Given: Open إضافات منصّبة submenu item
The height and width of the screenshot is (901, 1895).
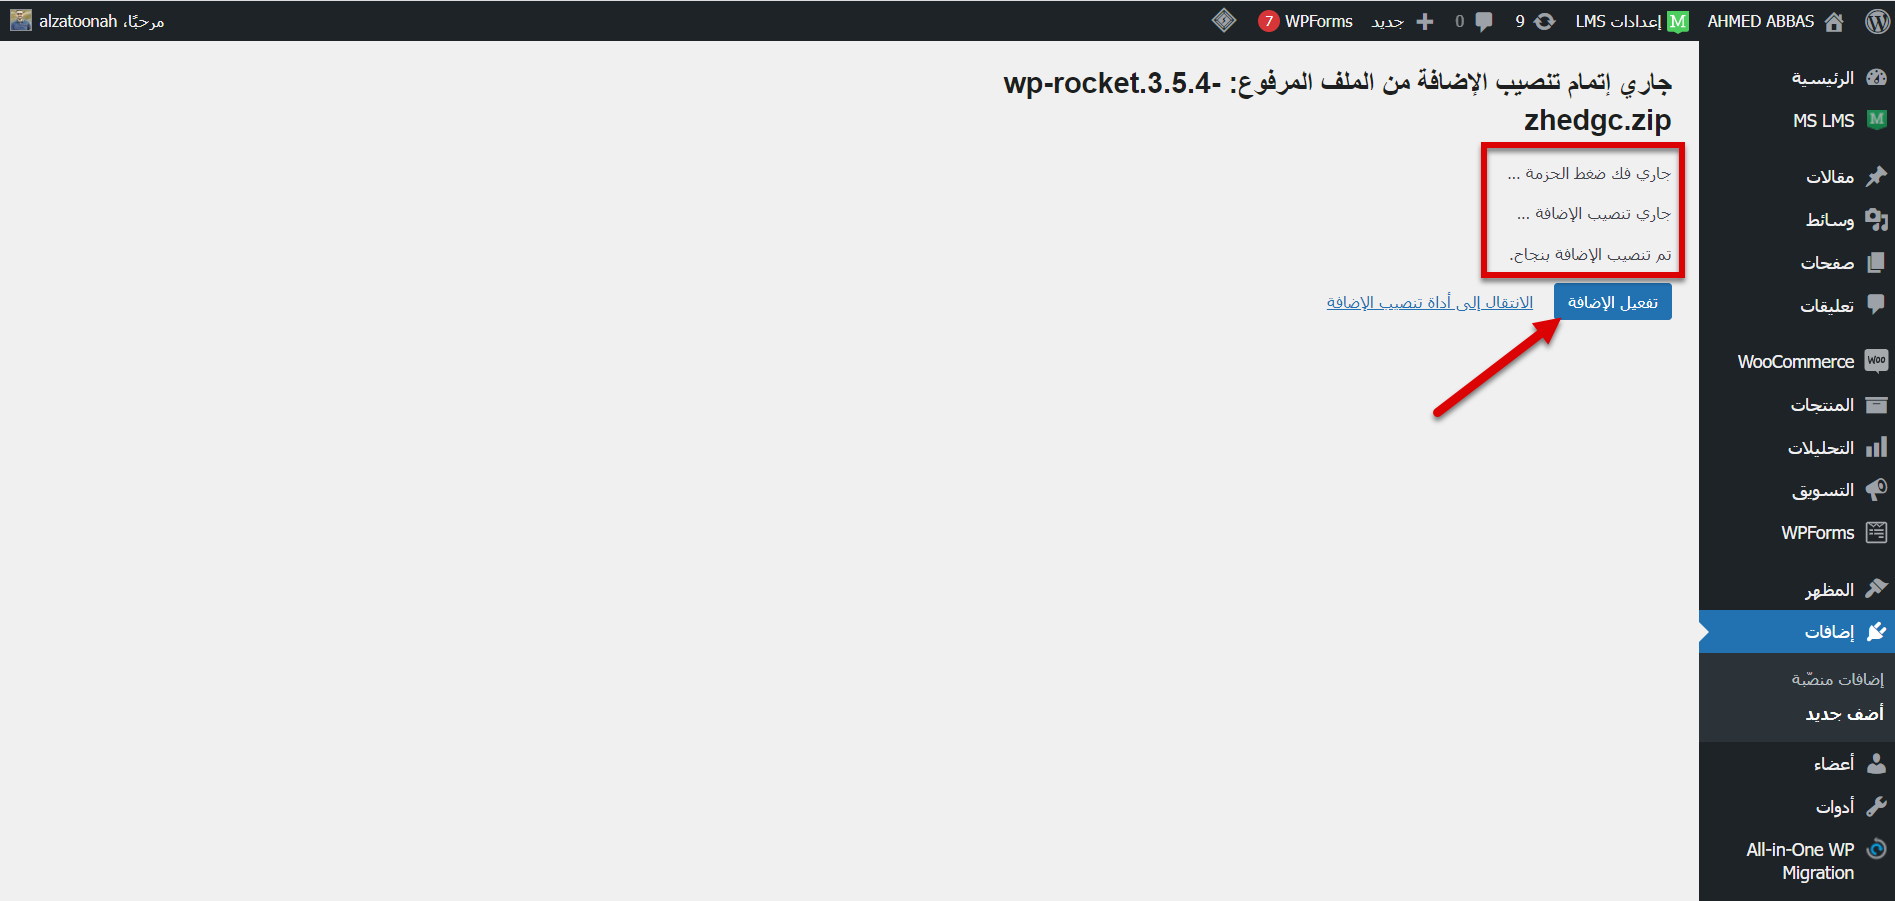Looking at the screenshot, I should tap(1837, 679).
